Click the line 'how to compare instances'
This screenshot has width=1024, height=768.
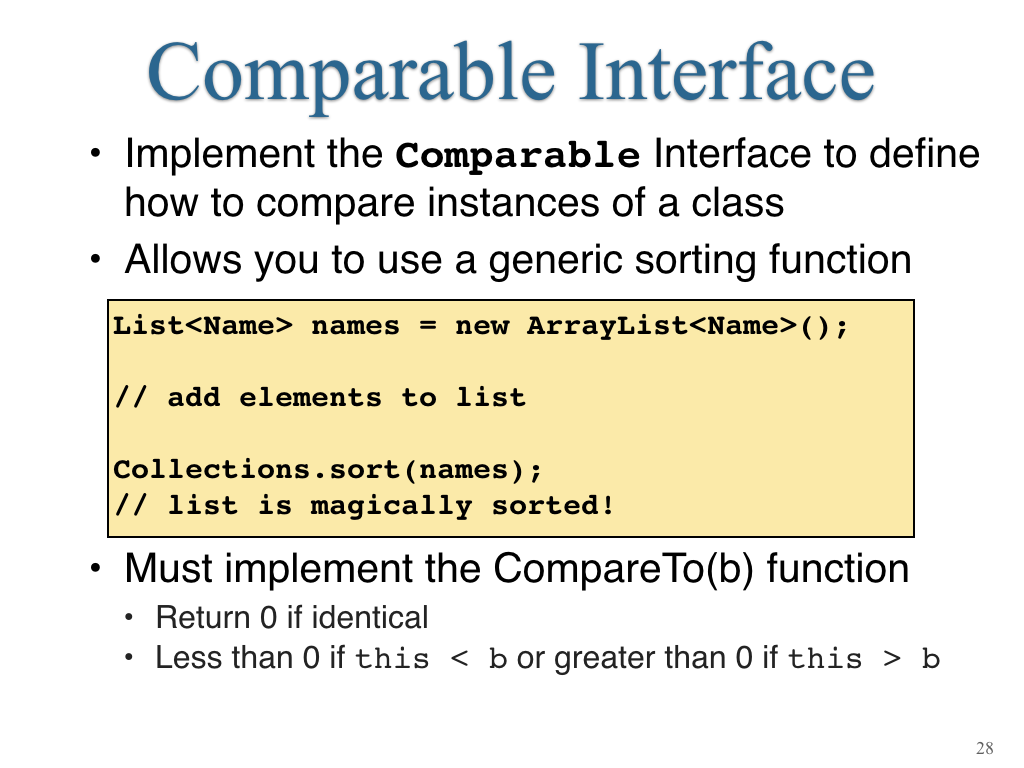[x=454, y=202]
